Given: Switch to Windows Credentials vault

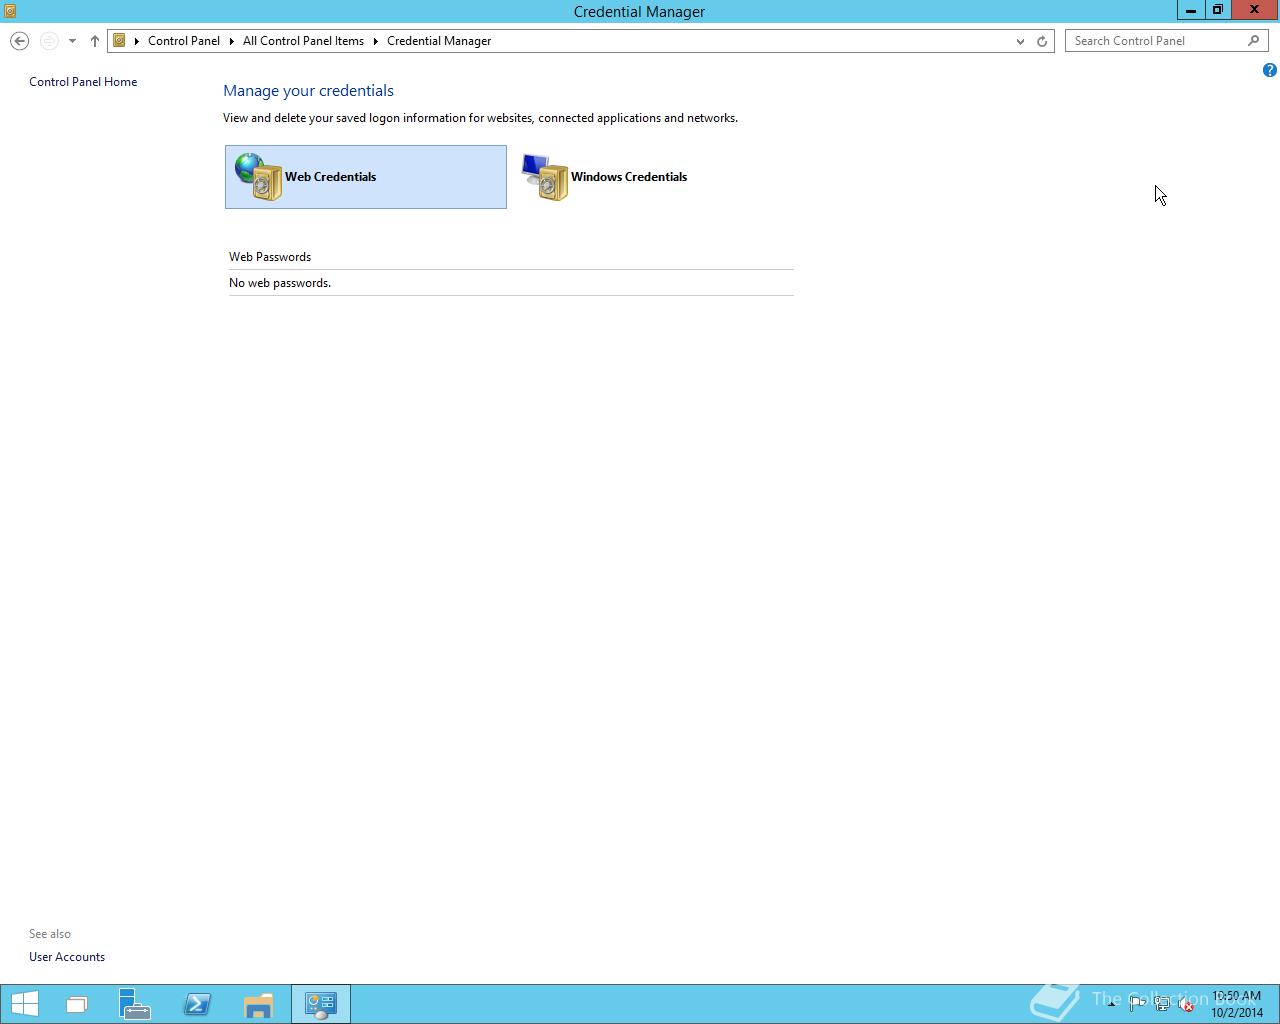Looking at the screenshot, I should (x=605, y=177).
